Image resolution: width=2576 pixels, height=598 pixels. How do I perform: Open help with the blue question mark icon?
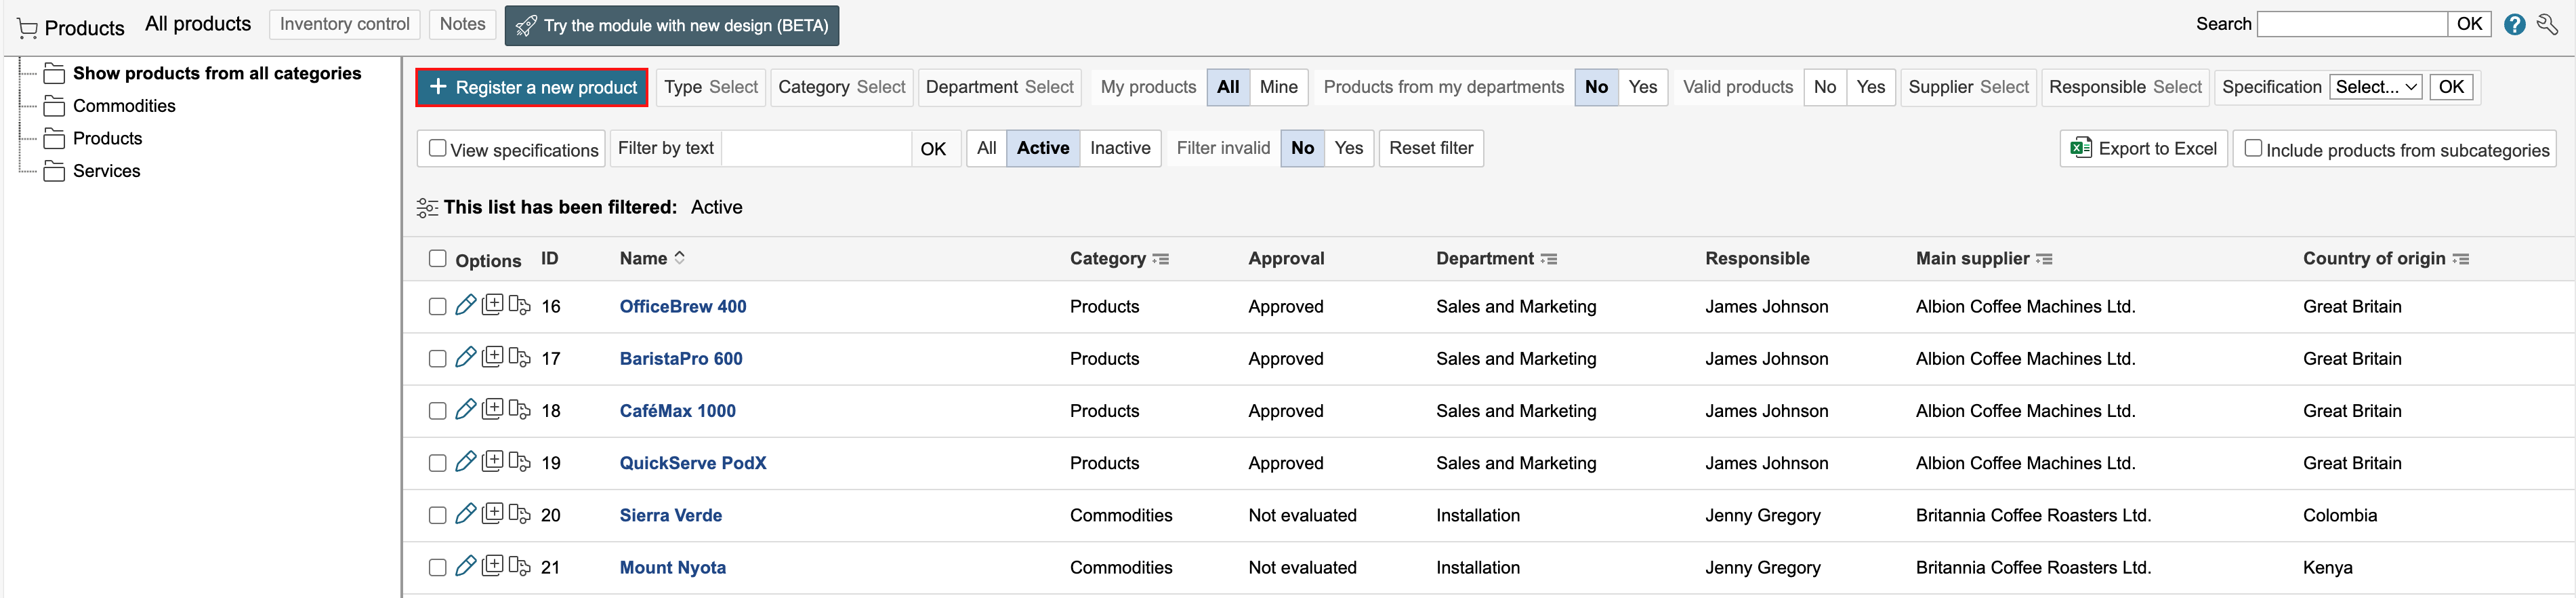tap(2514, 25)
